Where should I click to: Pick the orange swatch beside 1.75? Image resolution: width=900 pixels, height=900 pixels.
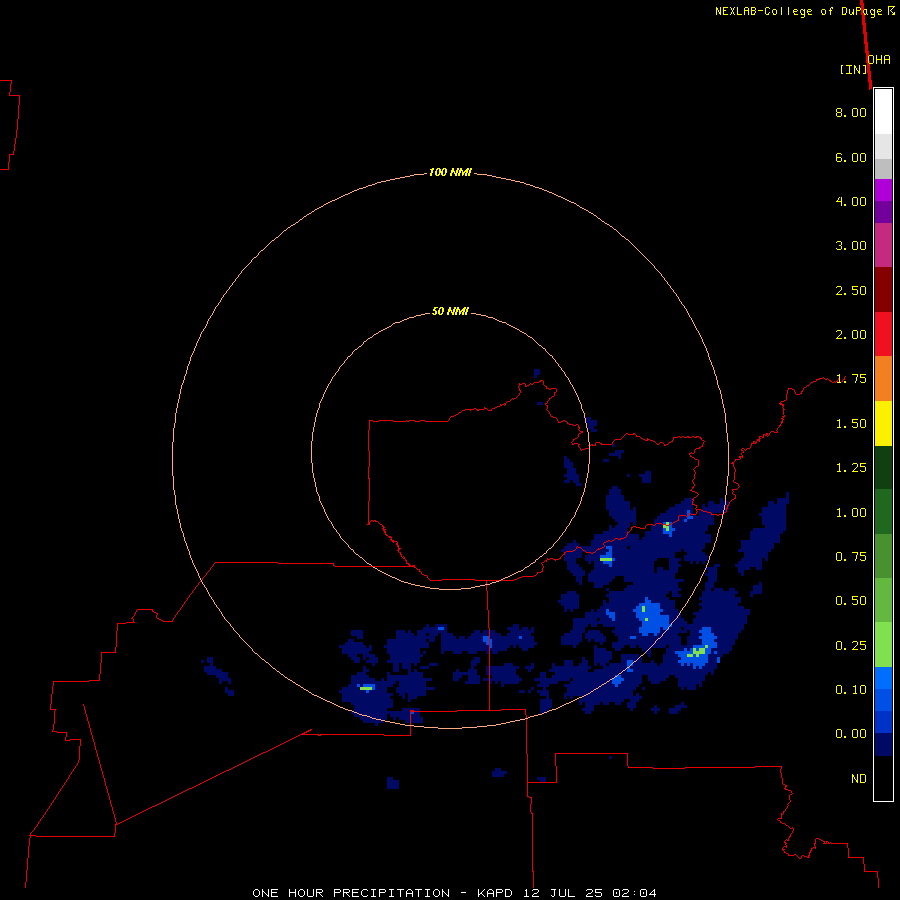click(883, 379)
